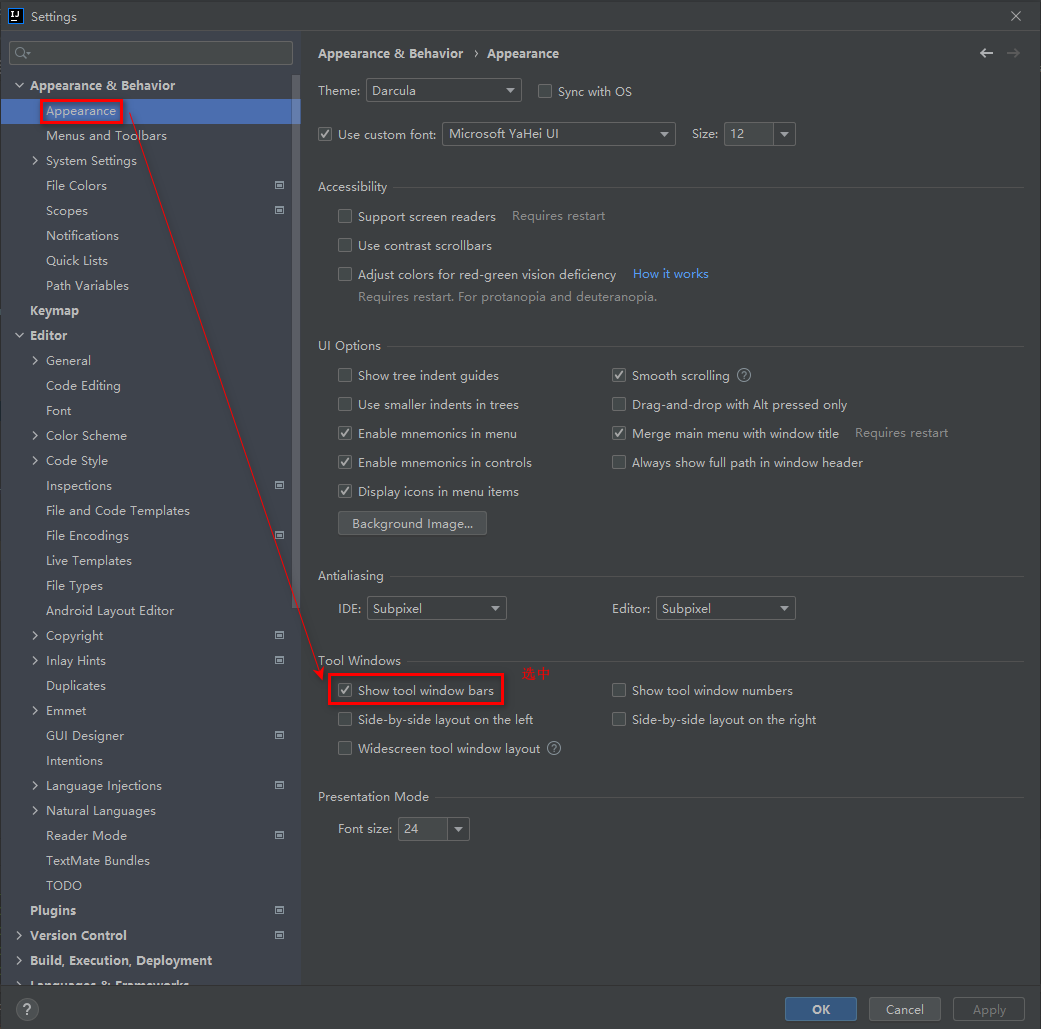This screenshot has width=1041, height=1029.
Task: Click project-level icon beside Inspections
Action: (x=280, y=485)
